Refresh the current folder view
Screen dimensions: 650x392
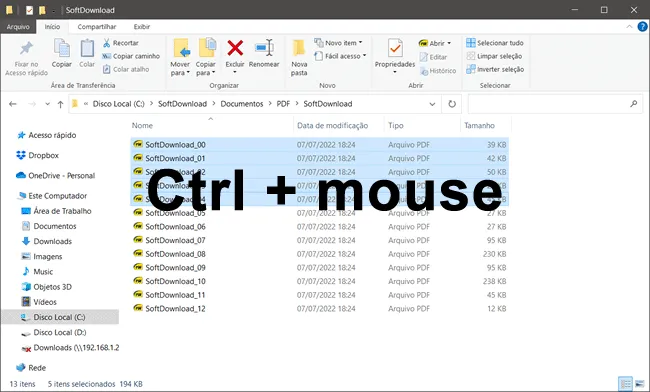tap(452, 104)
